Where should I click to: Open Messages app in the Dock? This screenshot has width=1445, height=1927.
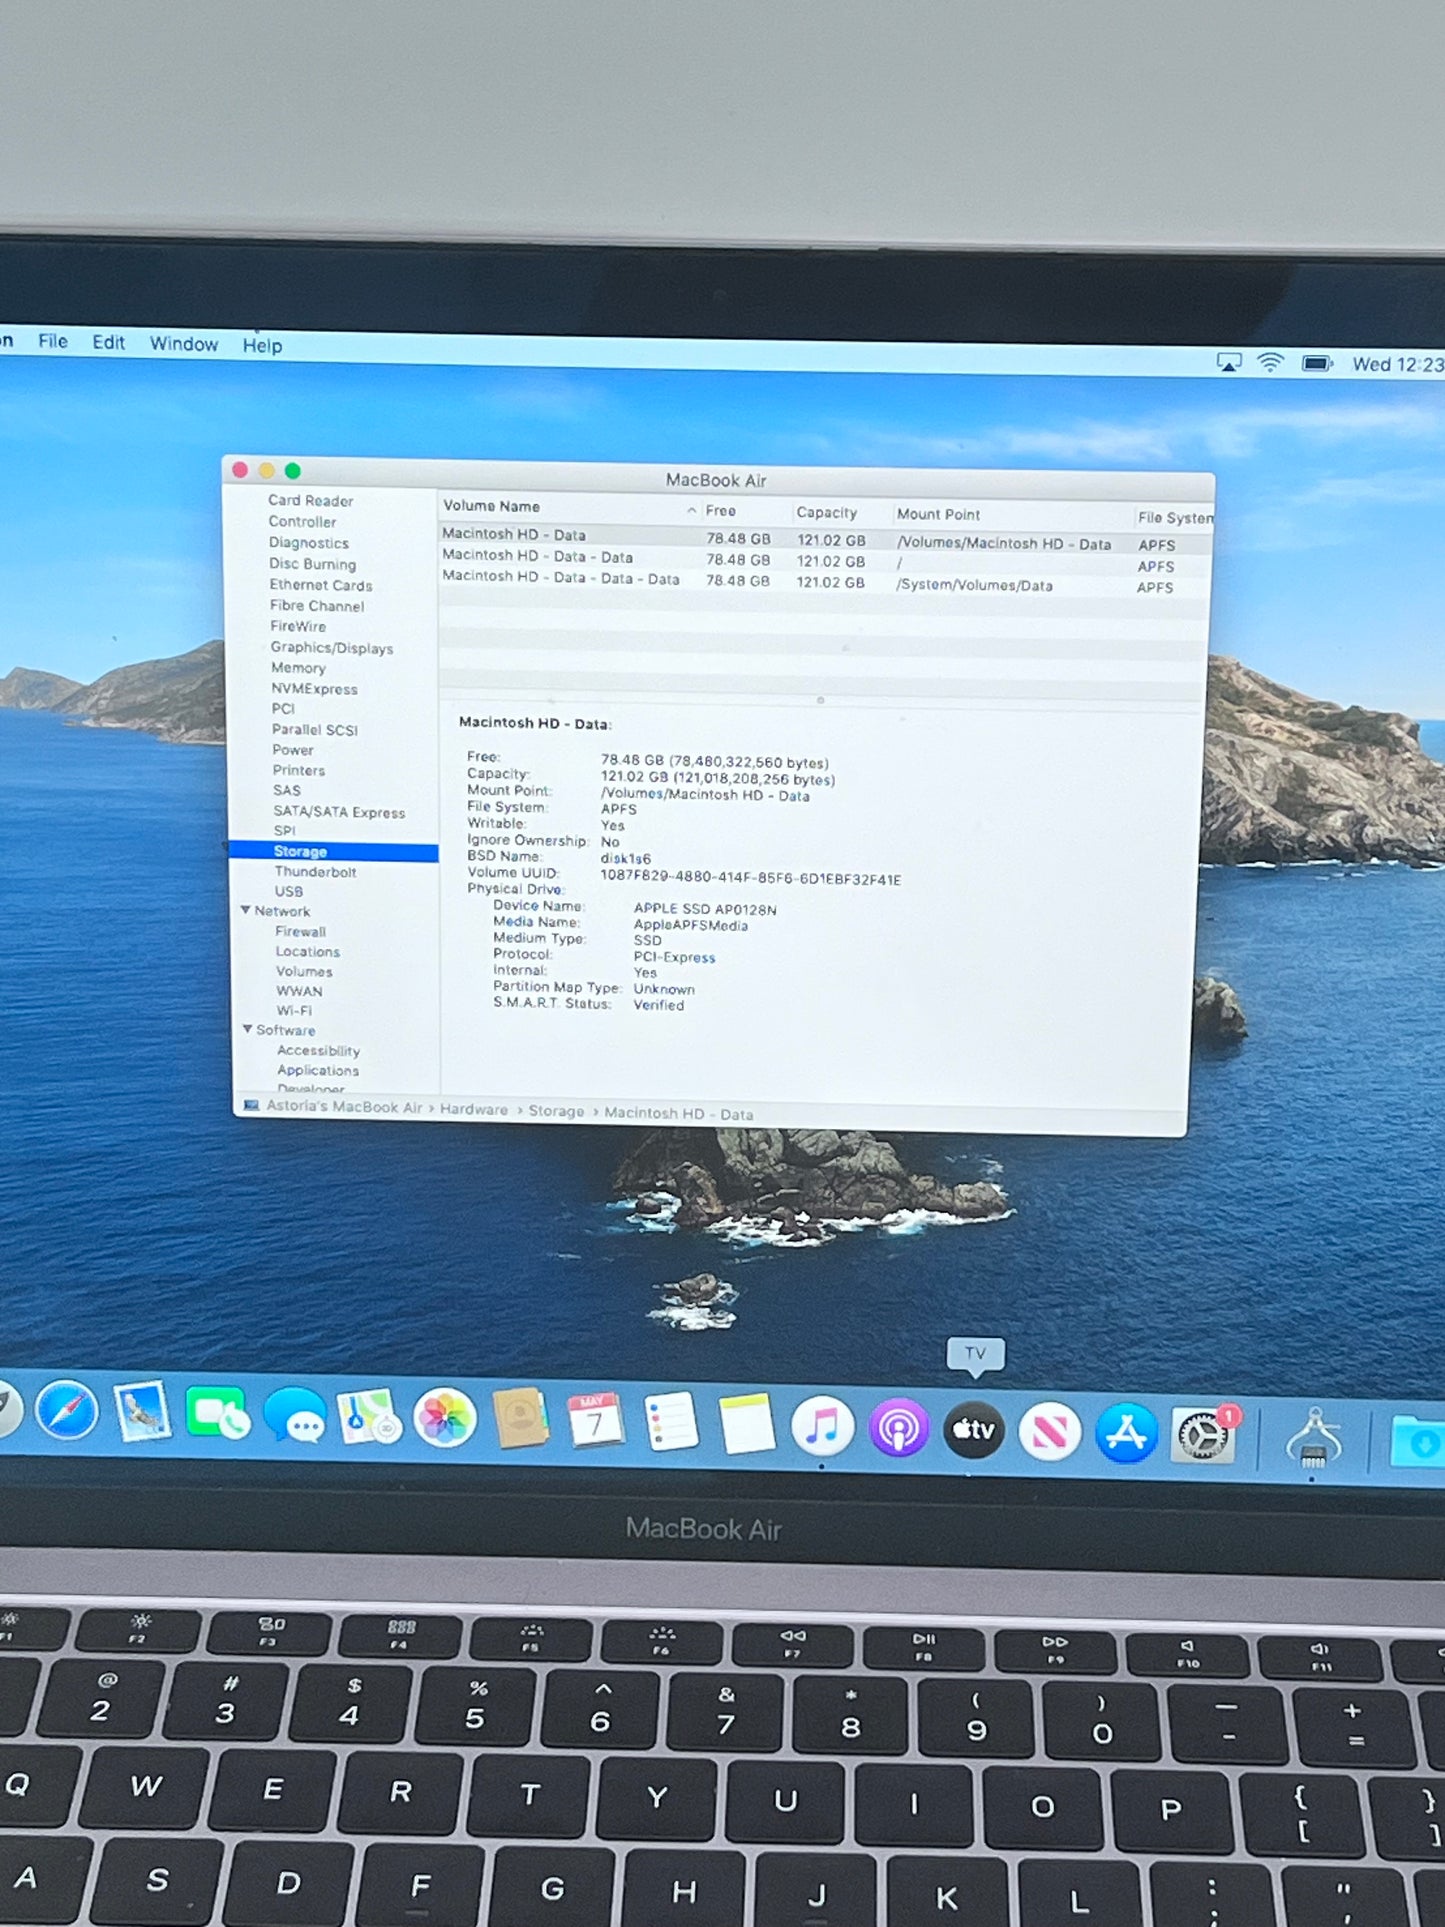pyautogui.click(x=294, y=1416)
